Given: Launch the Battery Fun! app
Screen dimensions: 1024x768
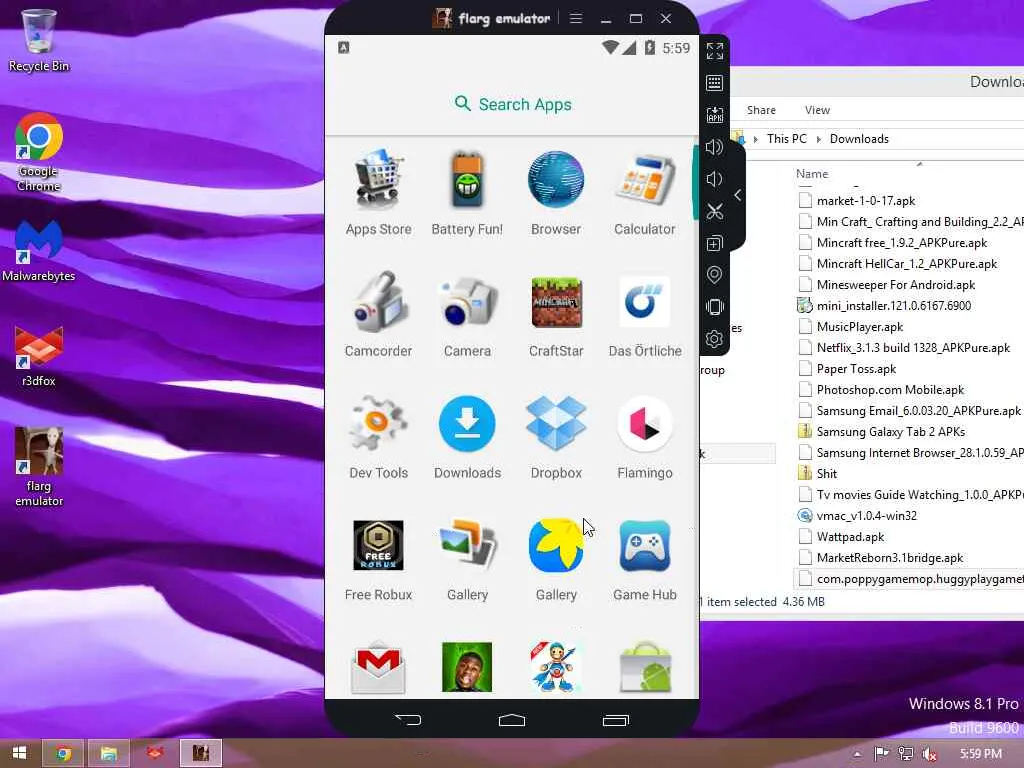Looking at the screenshot, I should coord(467,192).
